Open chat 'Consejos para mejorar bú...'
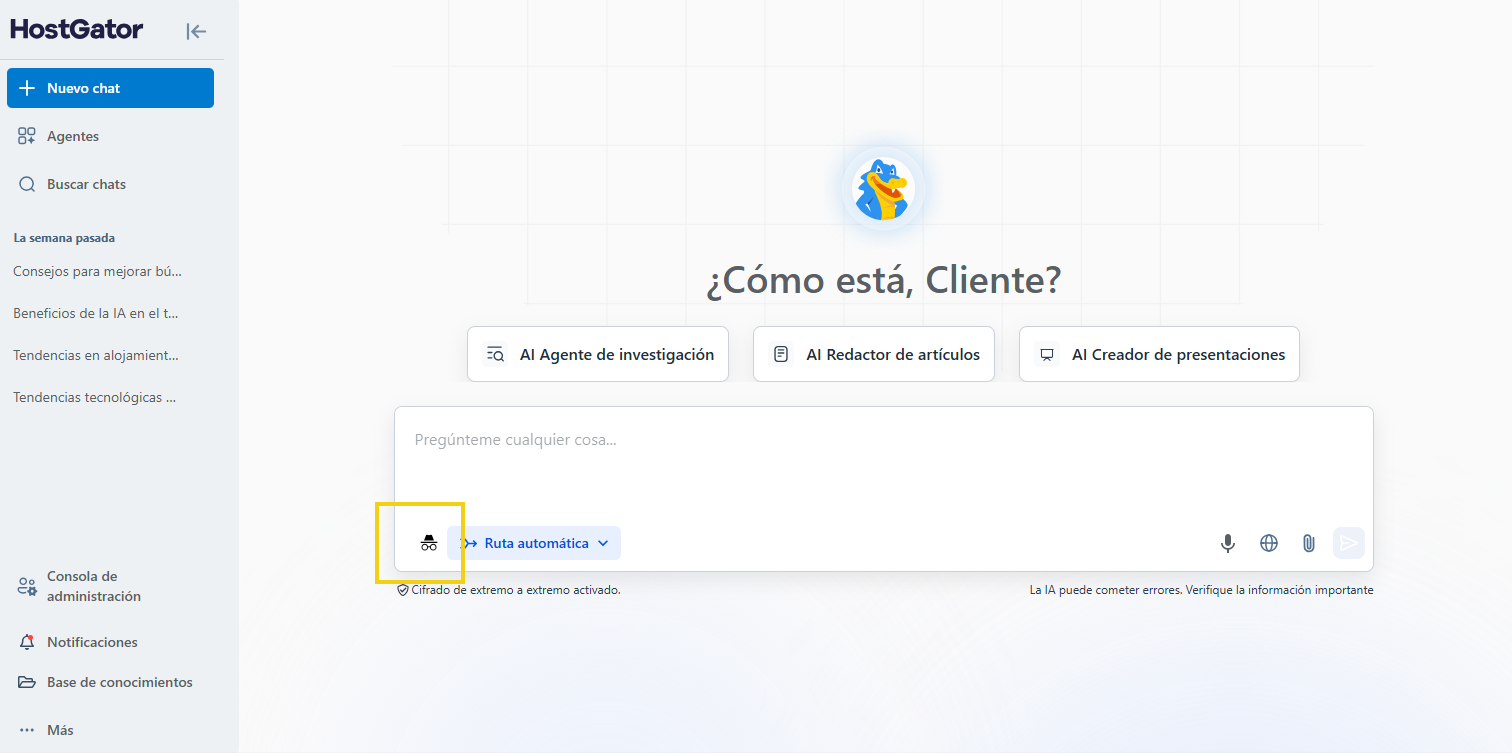Screen dimensions: 1512x753 click(98, 271)
